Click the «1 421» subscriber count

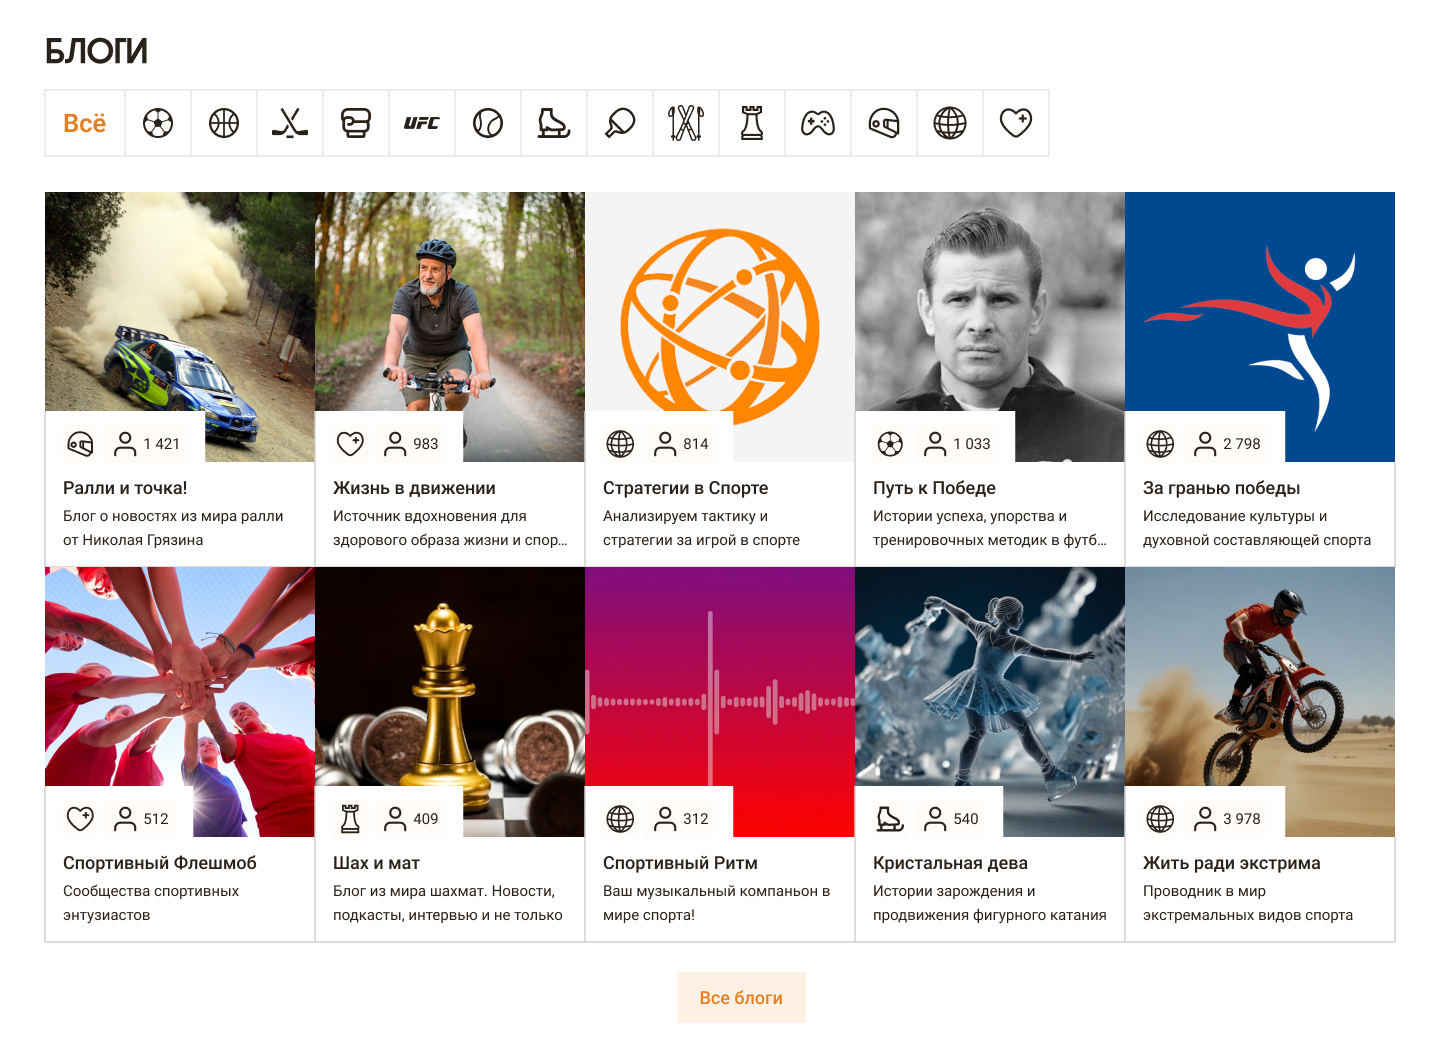[161, 444]
